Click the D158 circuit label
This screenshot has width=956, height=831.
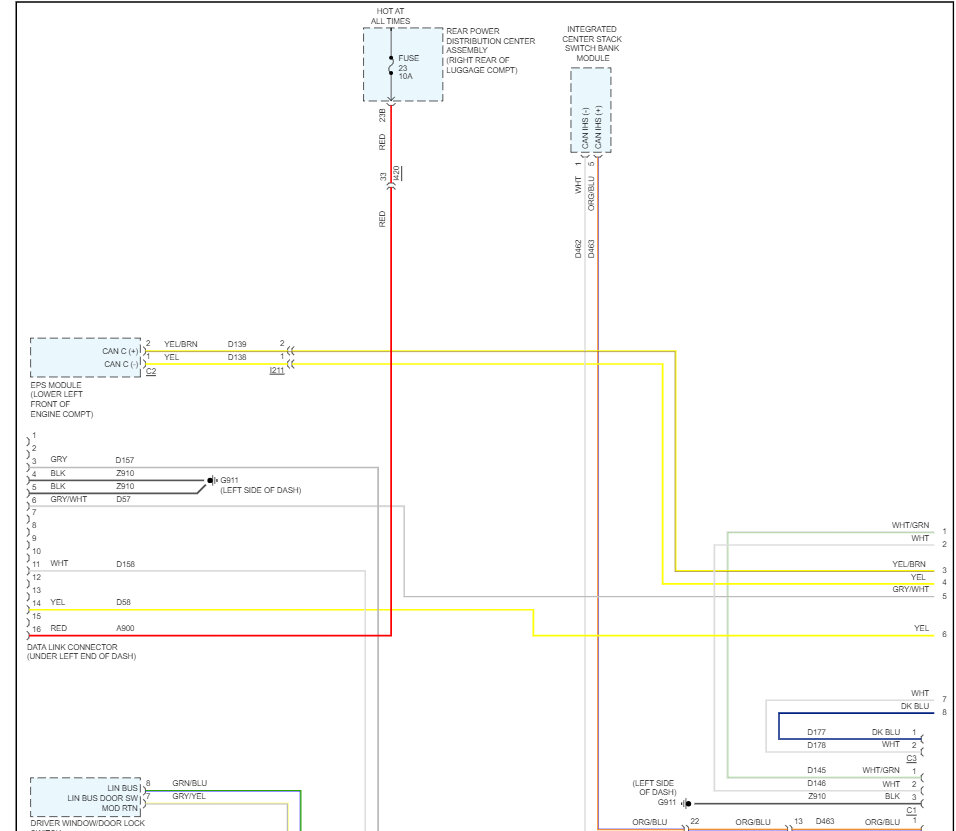click(125, 564)
